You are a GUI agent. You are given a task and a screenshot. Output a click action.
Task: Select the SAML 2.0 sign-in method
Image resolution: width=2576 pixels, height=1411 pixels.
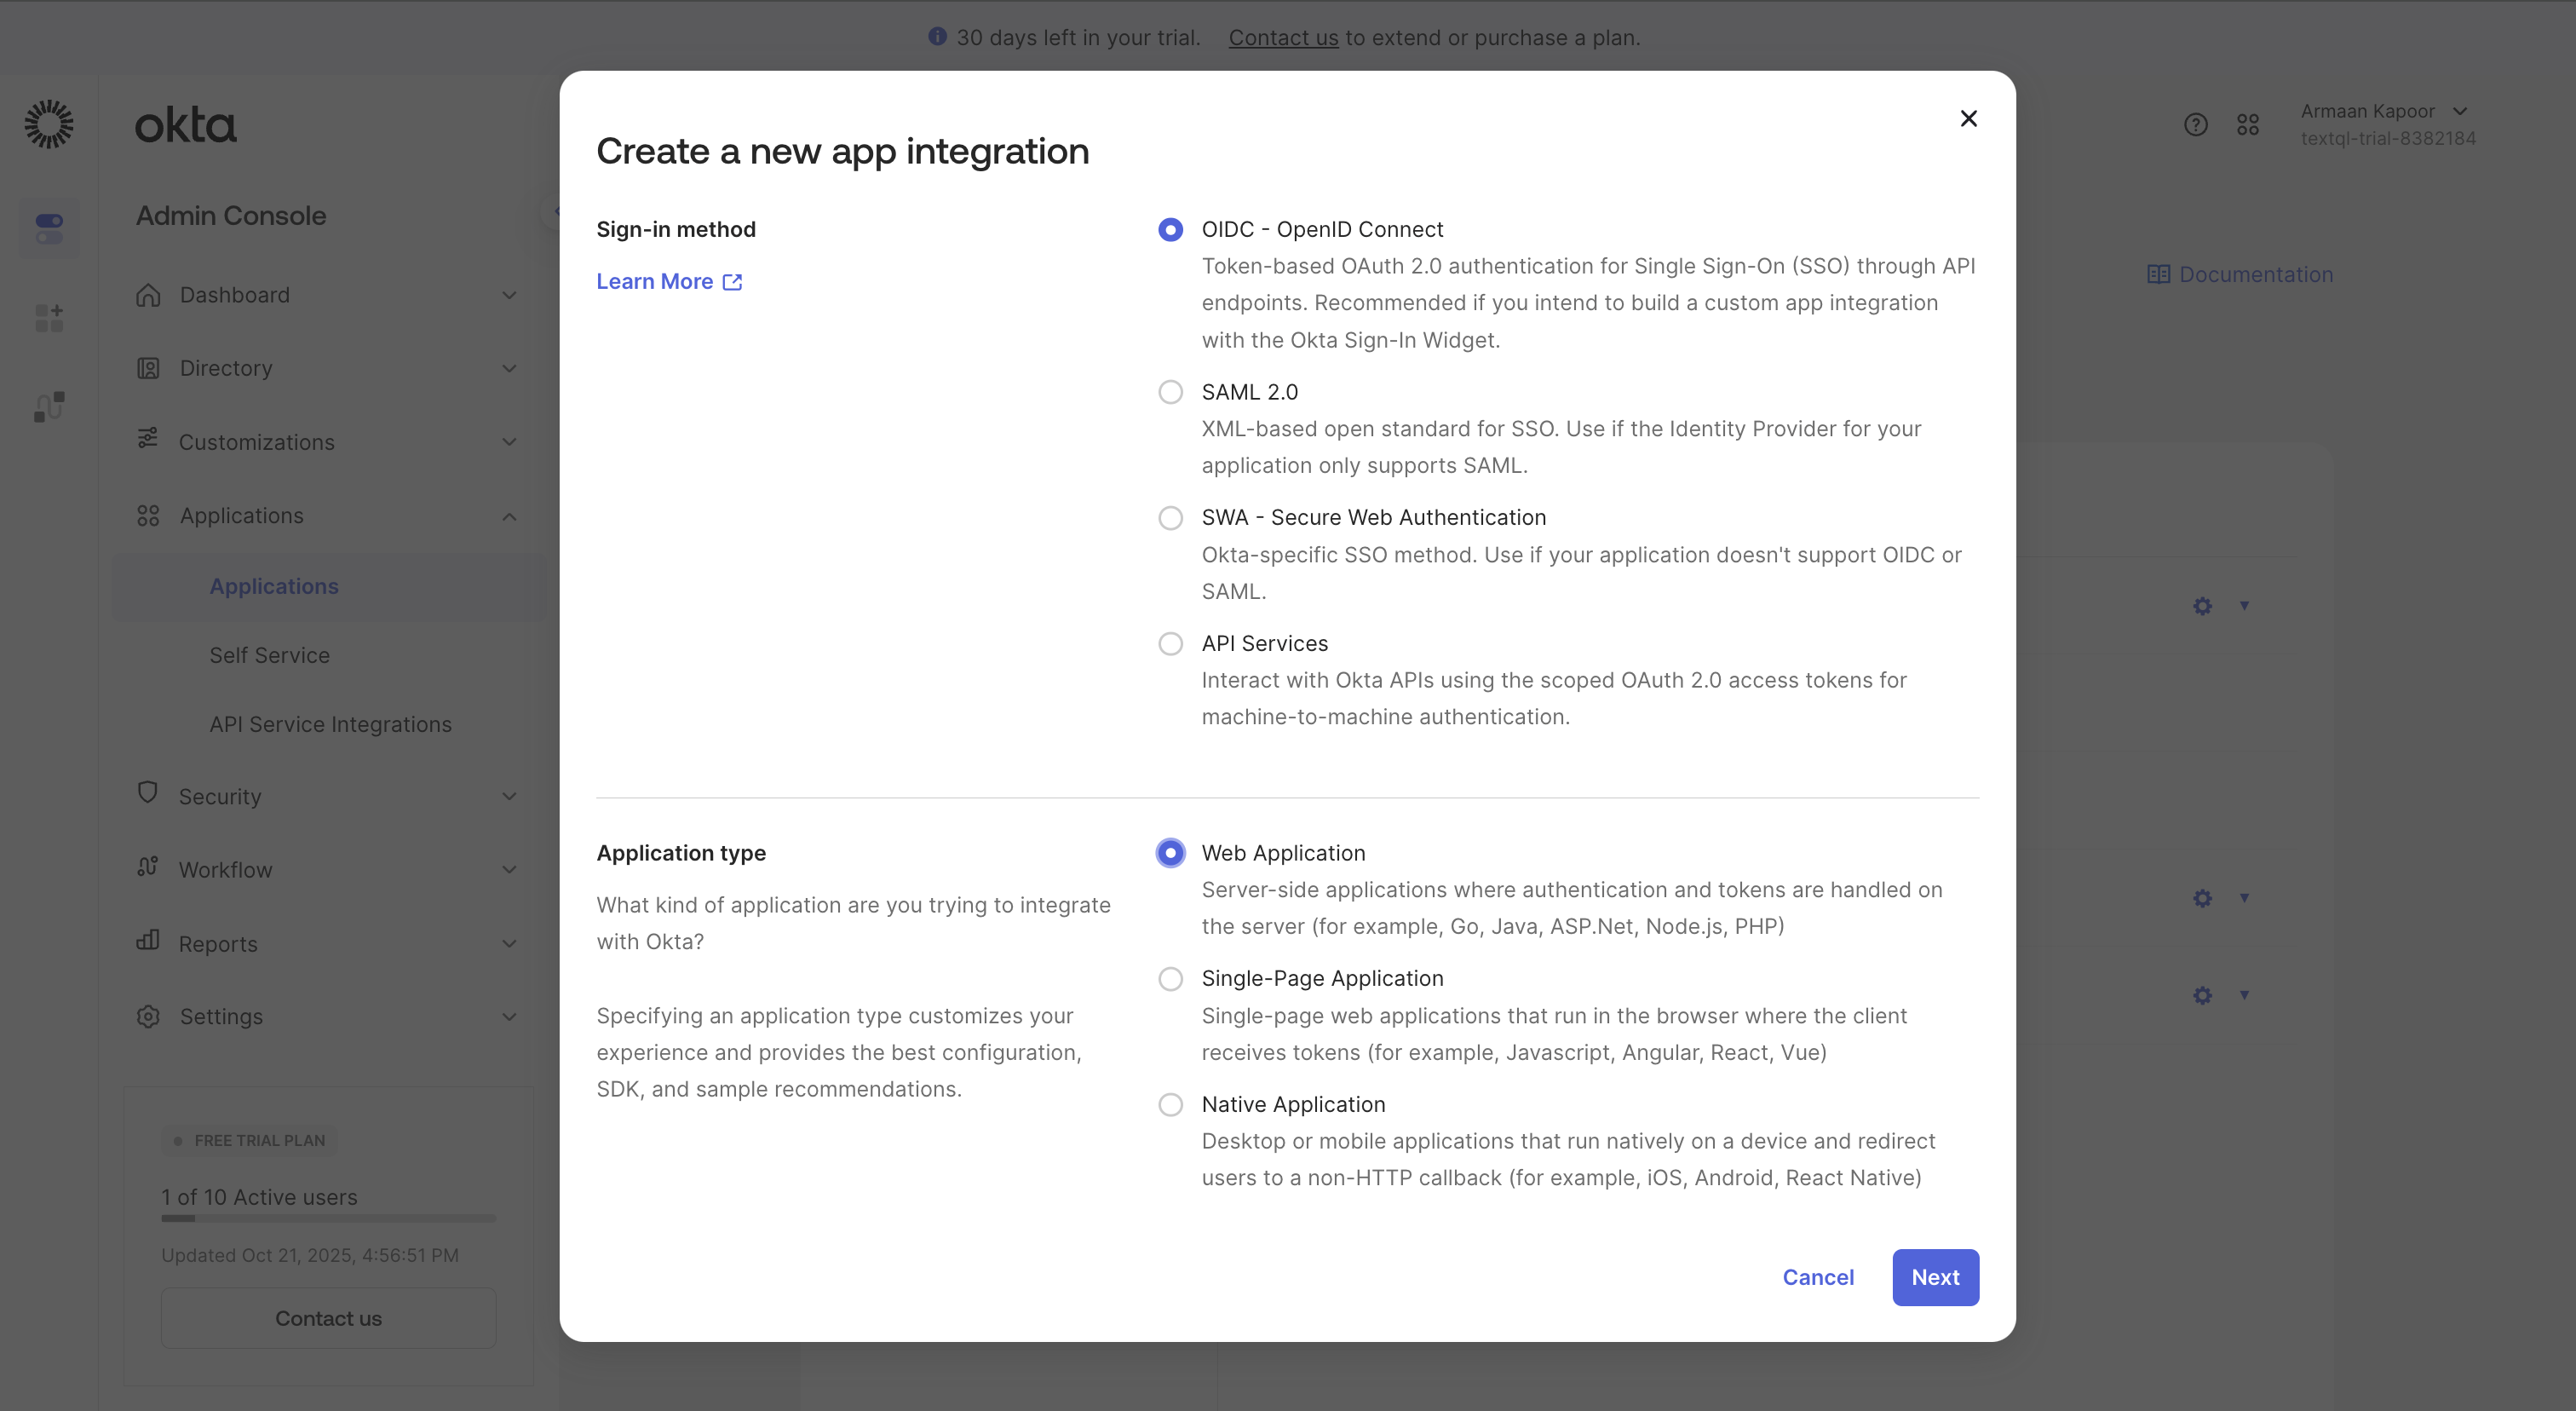(x=1170, y=392)
